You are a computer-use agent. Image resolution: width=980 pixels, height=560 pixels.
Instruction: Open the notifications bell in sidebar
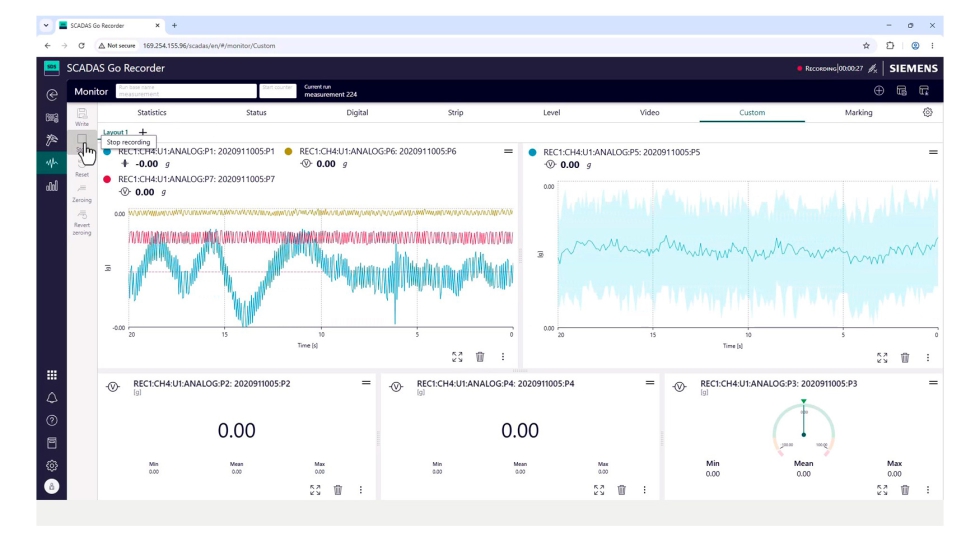(52, 398)
